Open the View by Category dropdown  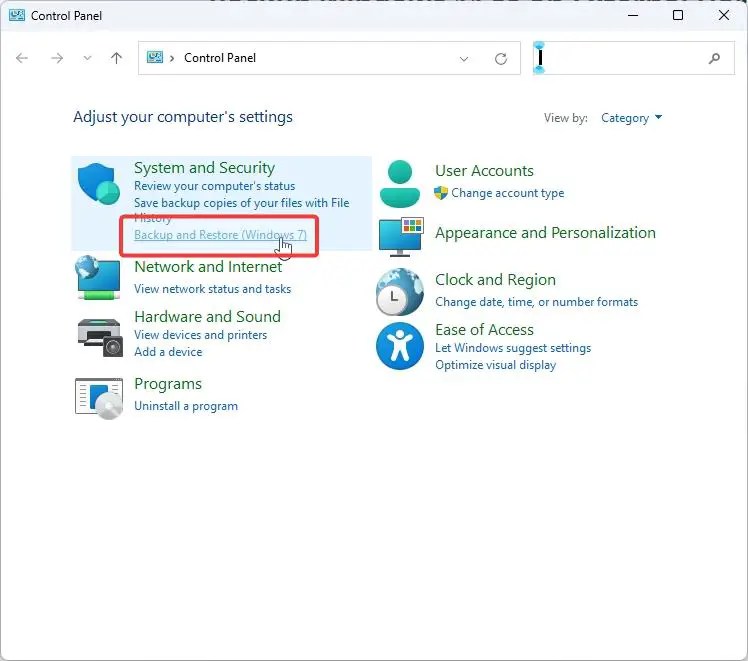(631, 118)
